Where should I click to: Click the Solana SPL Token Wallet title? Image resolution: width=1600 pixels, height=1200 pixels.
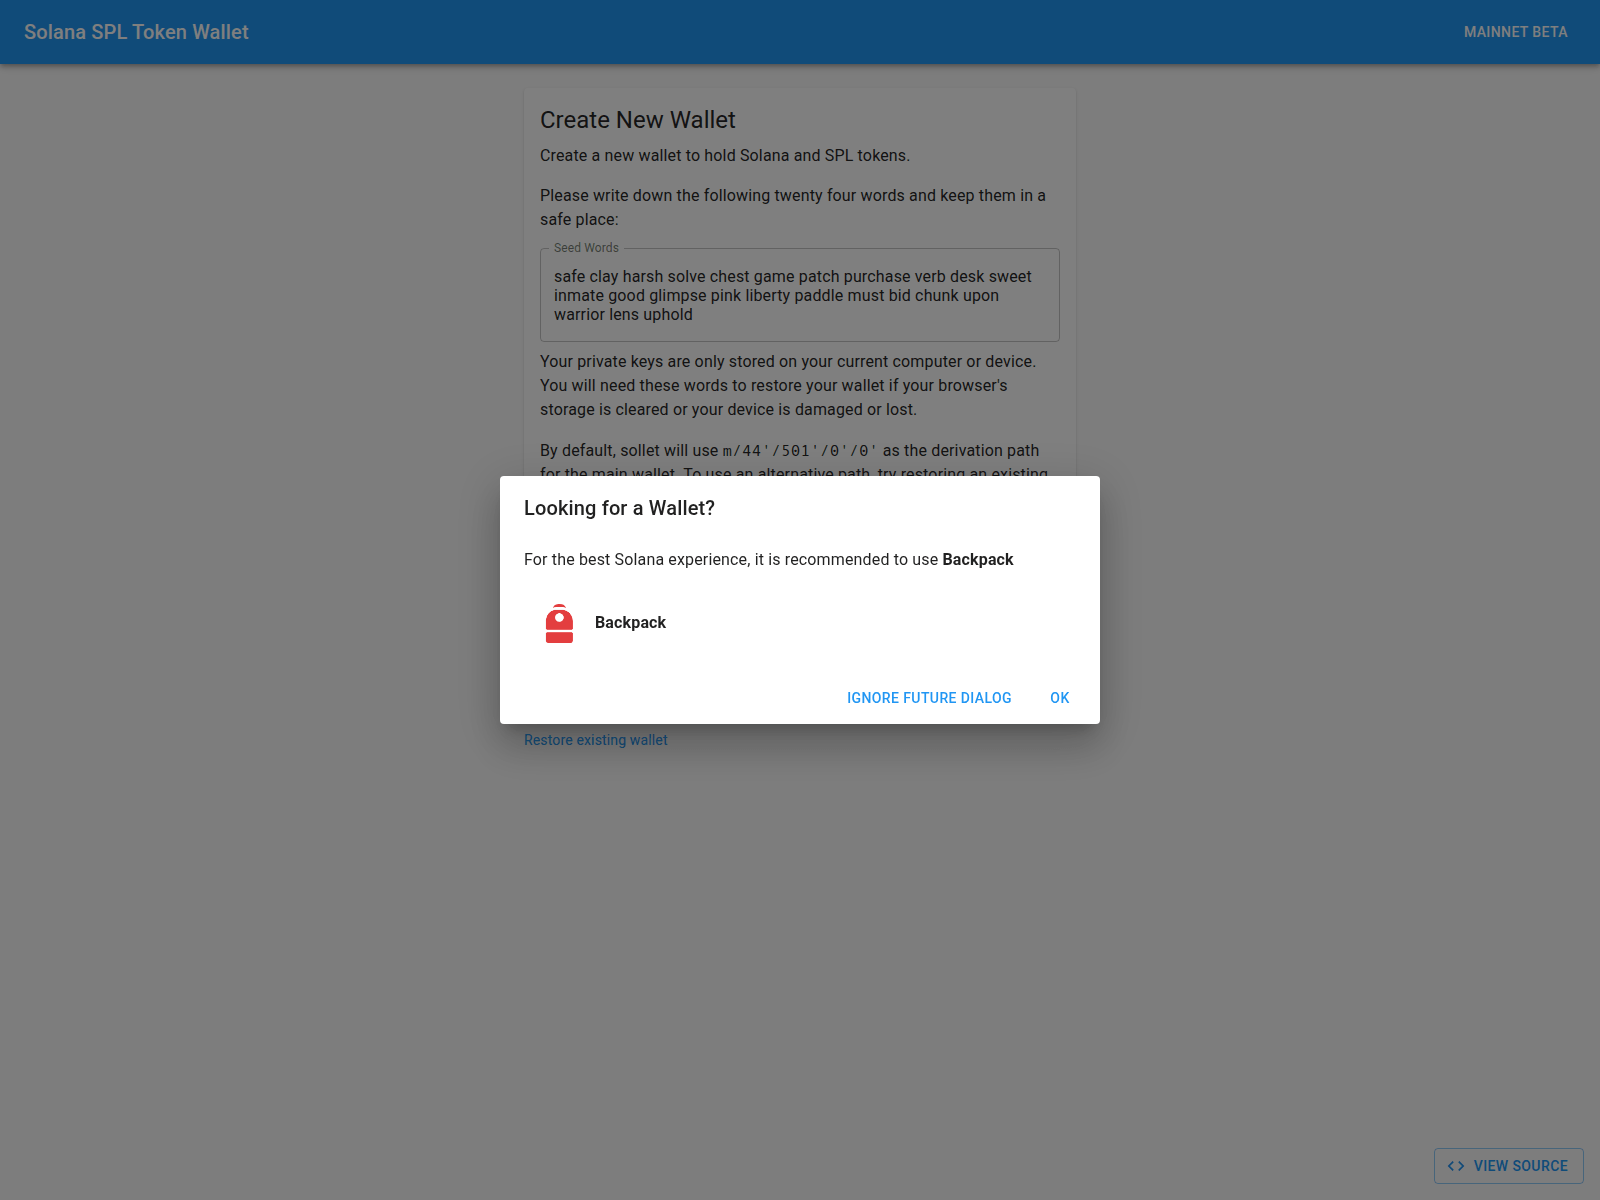click(136, 32)
